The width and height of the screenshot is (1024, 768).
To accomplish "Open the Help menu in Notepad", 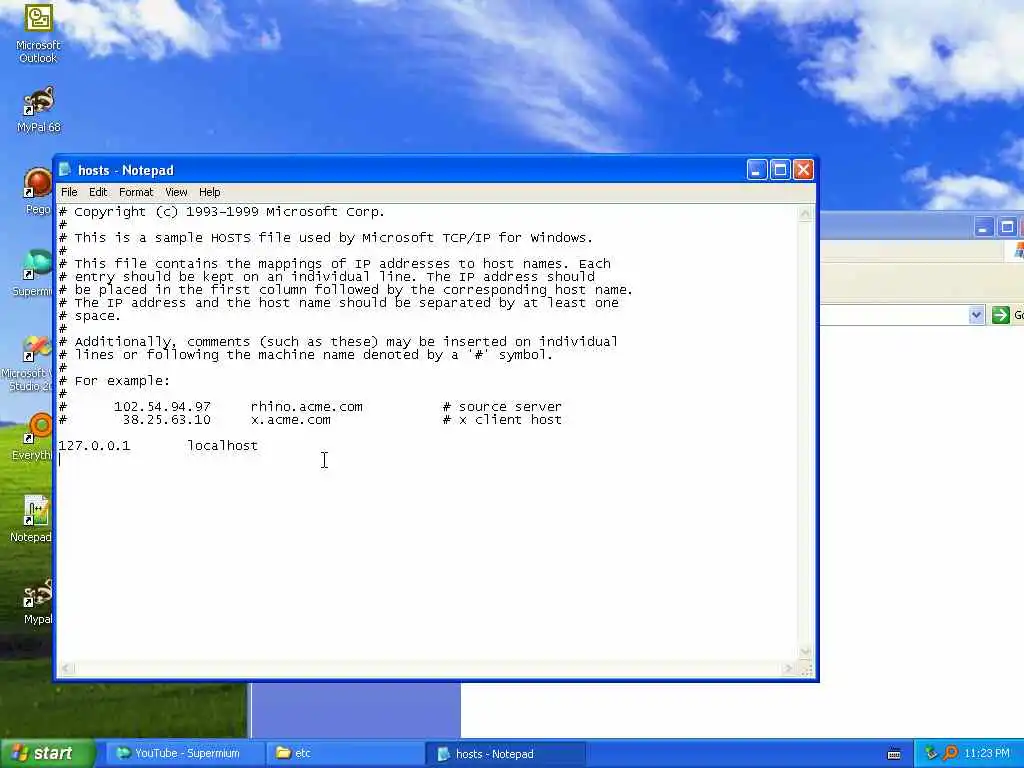I will pos(210,192).
